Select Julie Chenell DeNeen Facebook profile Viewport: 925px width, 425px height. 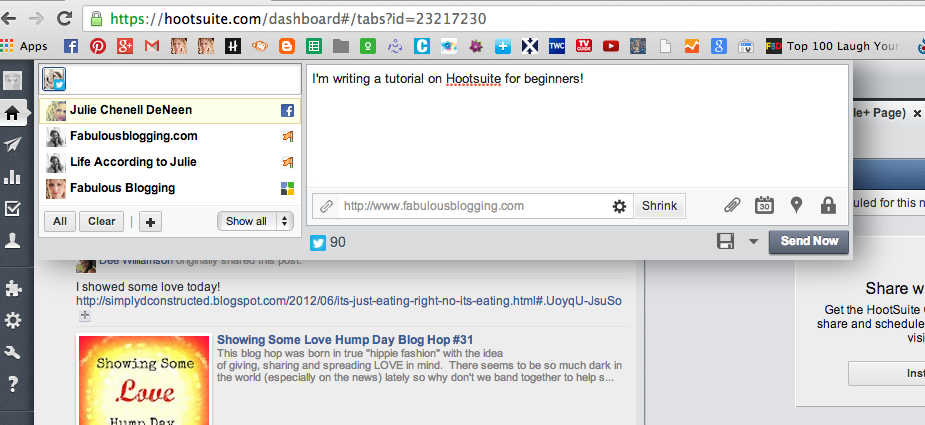point(170,110)
